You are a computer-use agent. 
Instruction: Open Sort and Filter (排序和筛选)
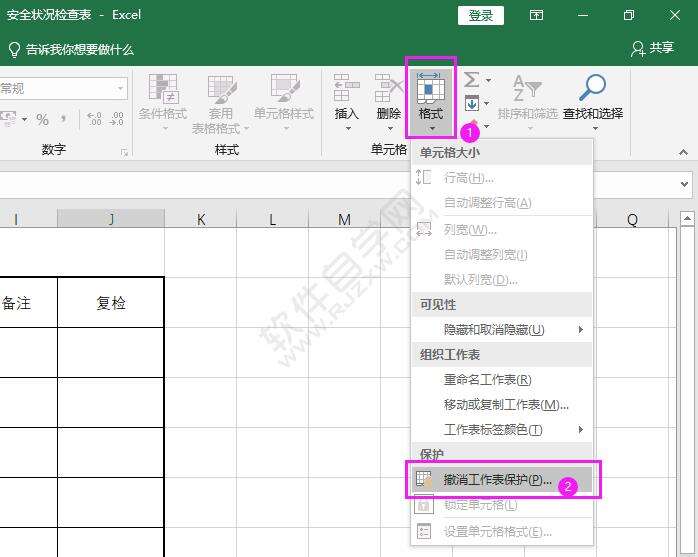[528, 102]
